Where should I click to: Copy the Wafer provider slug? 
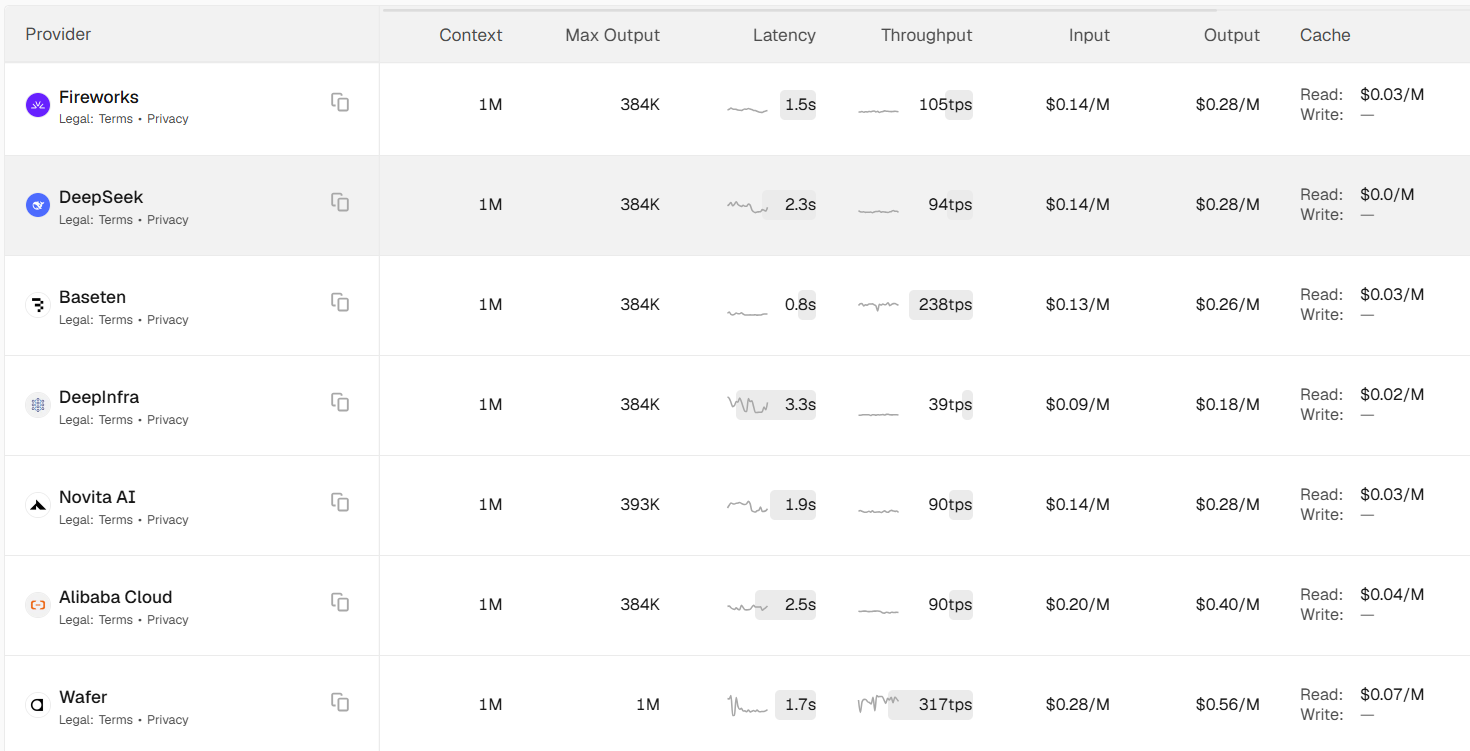pos(340,702)
